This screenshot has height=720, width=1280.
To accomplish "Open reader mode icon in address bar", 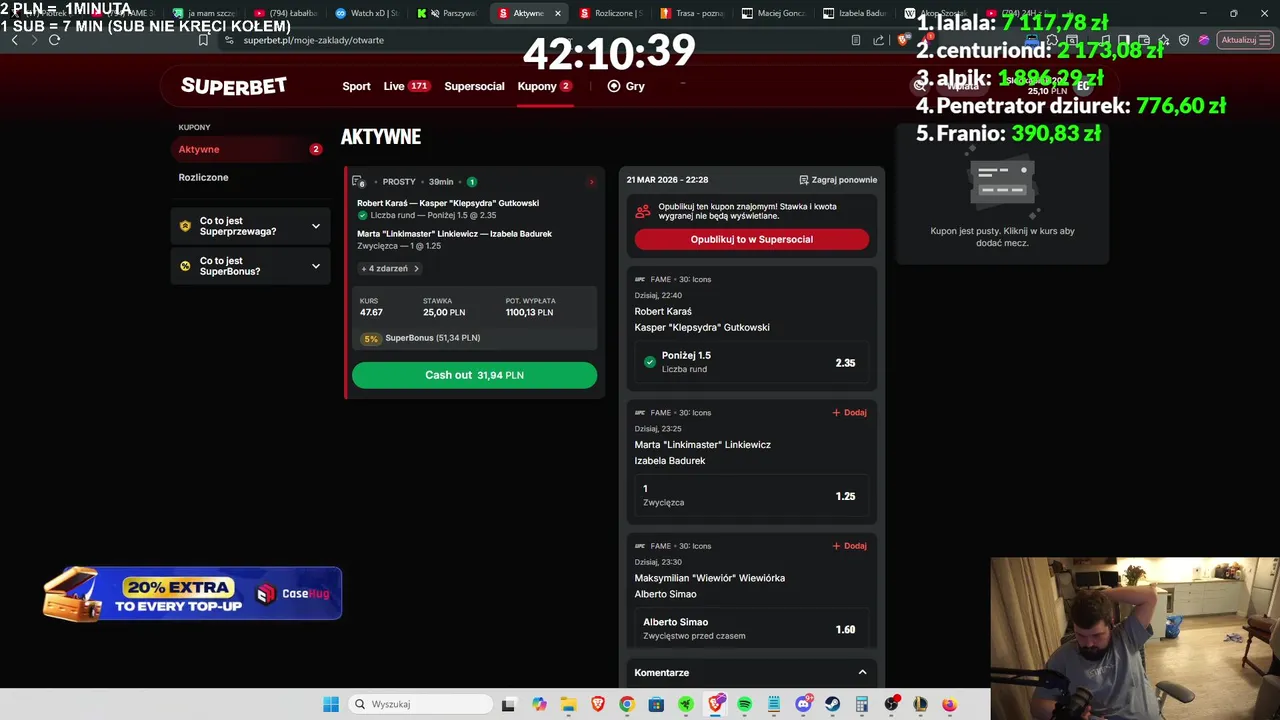I will coord(856,40).
